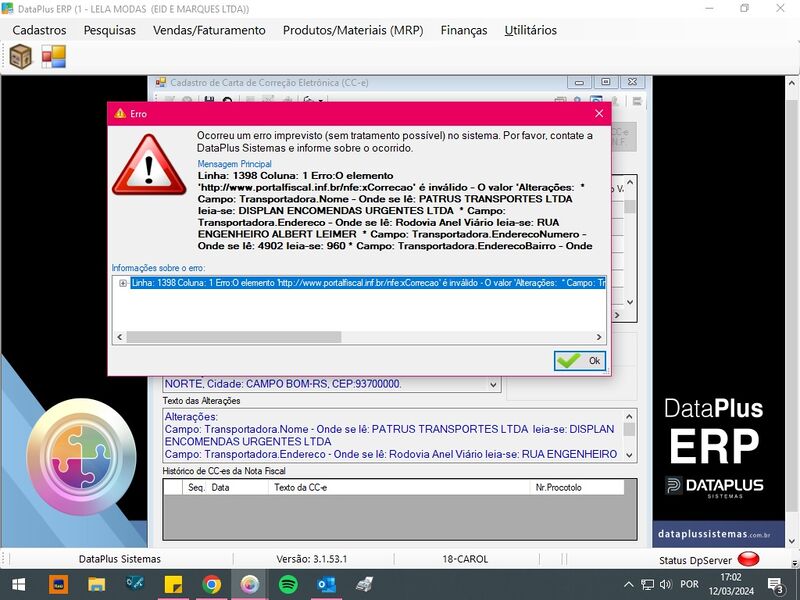Image resolution: width=800 pixels, height=600 pixels.
Task: Open Outlook from the taskbar
Action: point(327,585)
